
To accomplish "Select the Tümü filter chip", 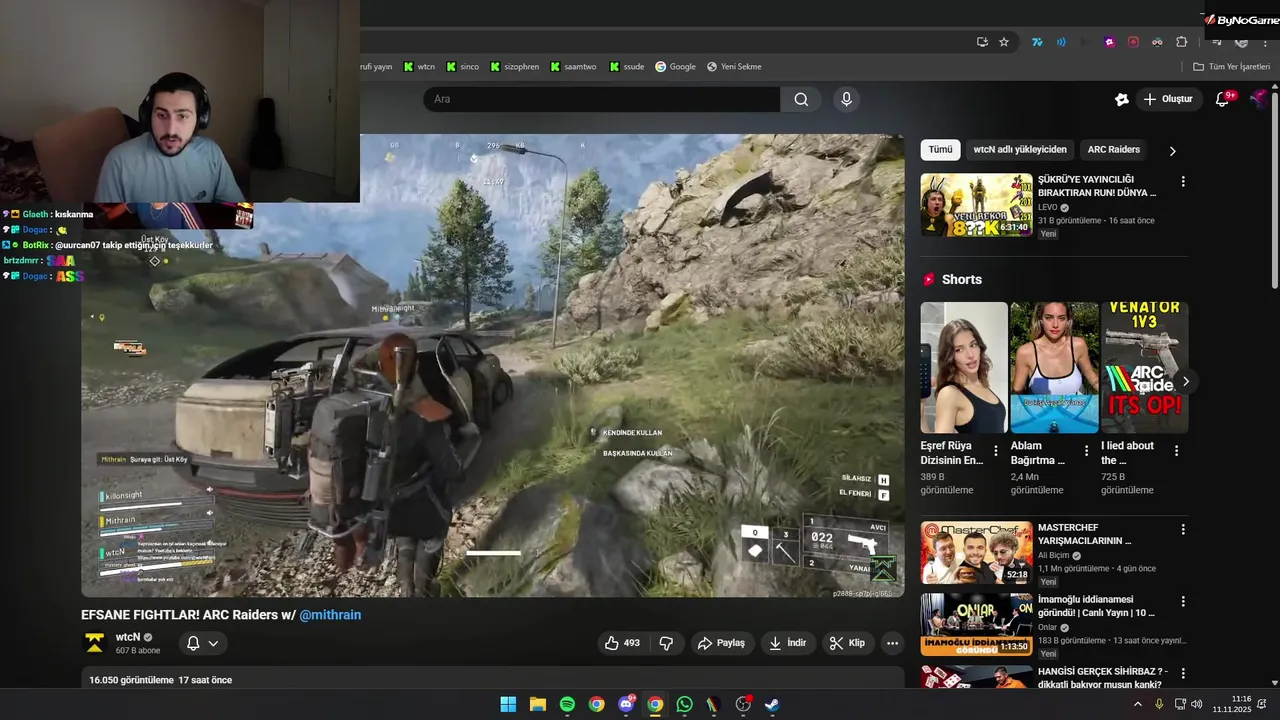I will (x=940, y=150).
